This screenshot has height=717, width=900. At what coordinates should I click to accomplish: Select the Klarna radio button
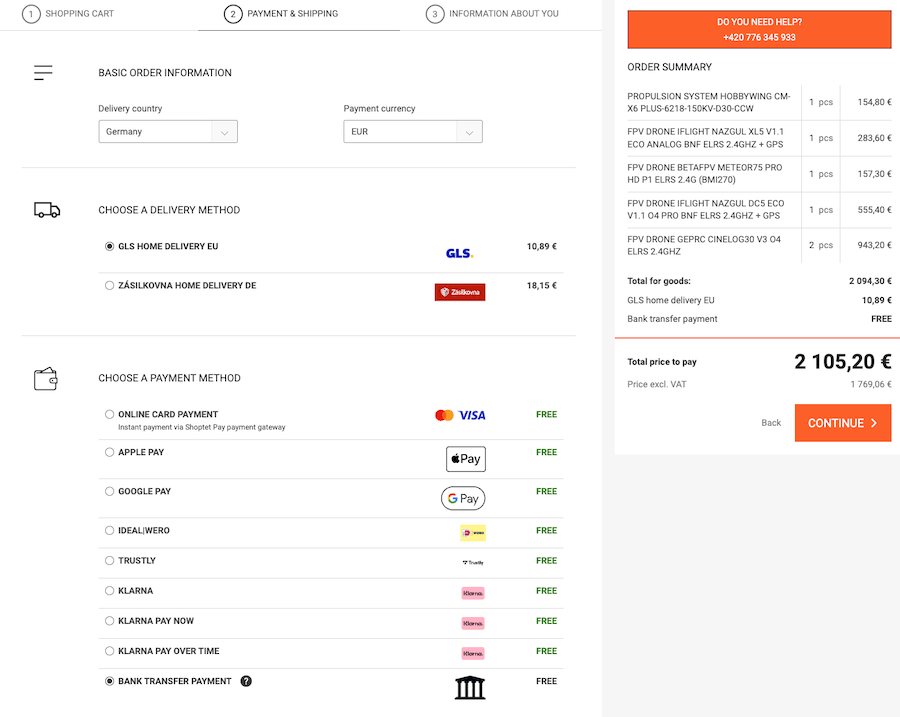point(110,591)
